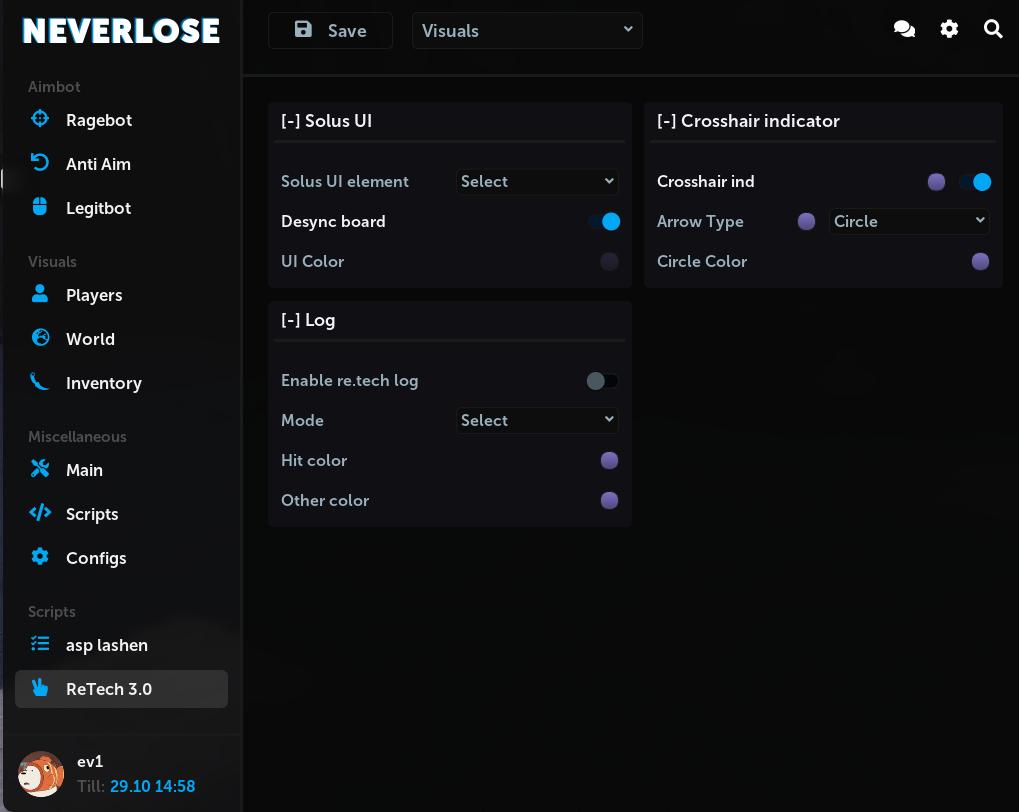Enable re.tech log

coord(601,381)
